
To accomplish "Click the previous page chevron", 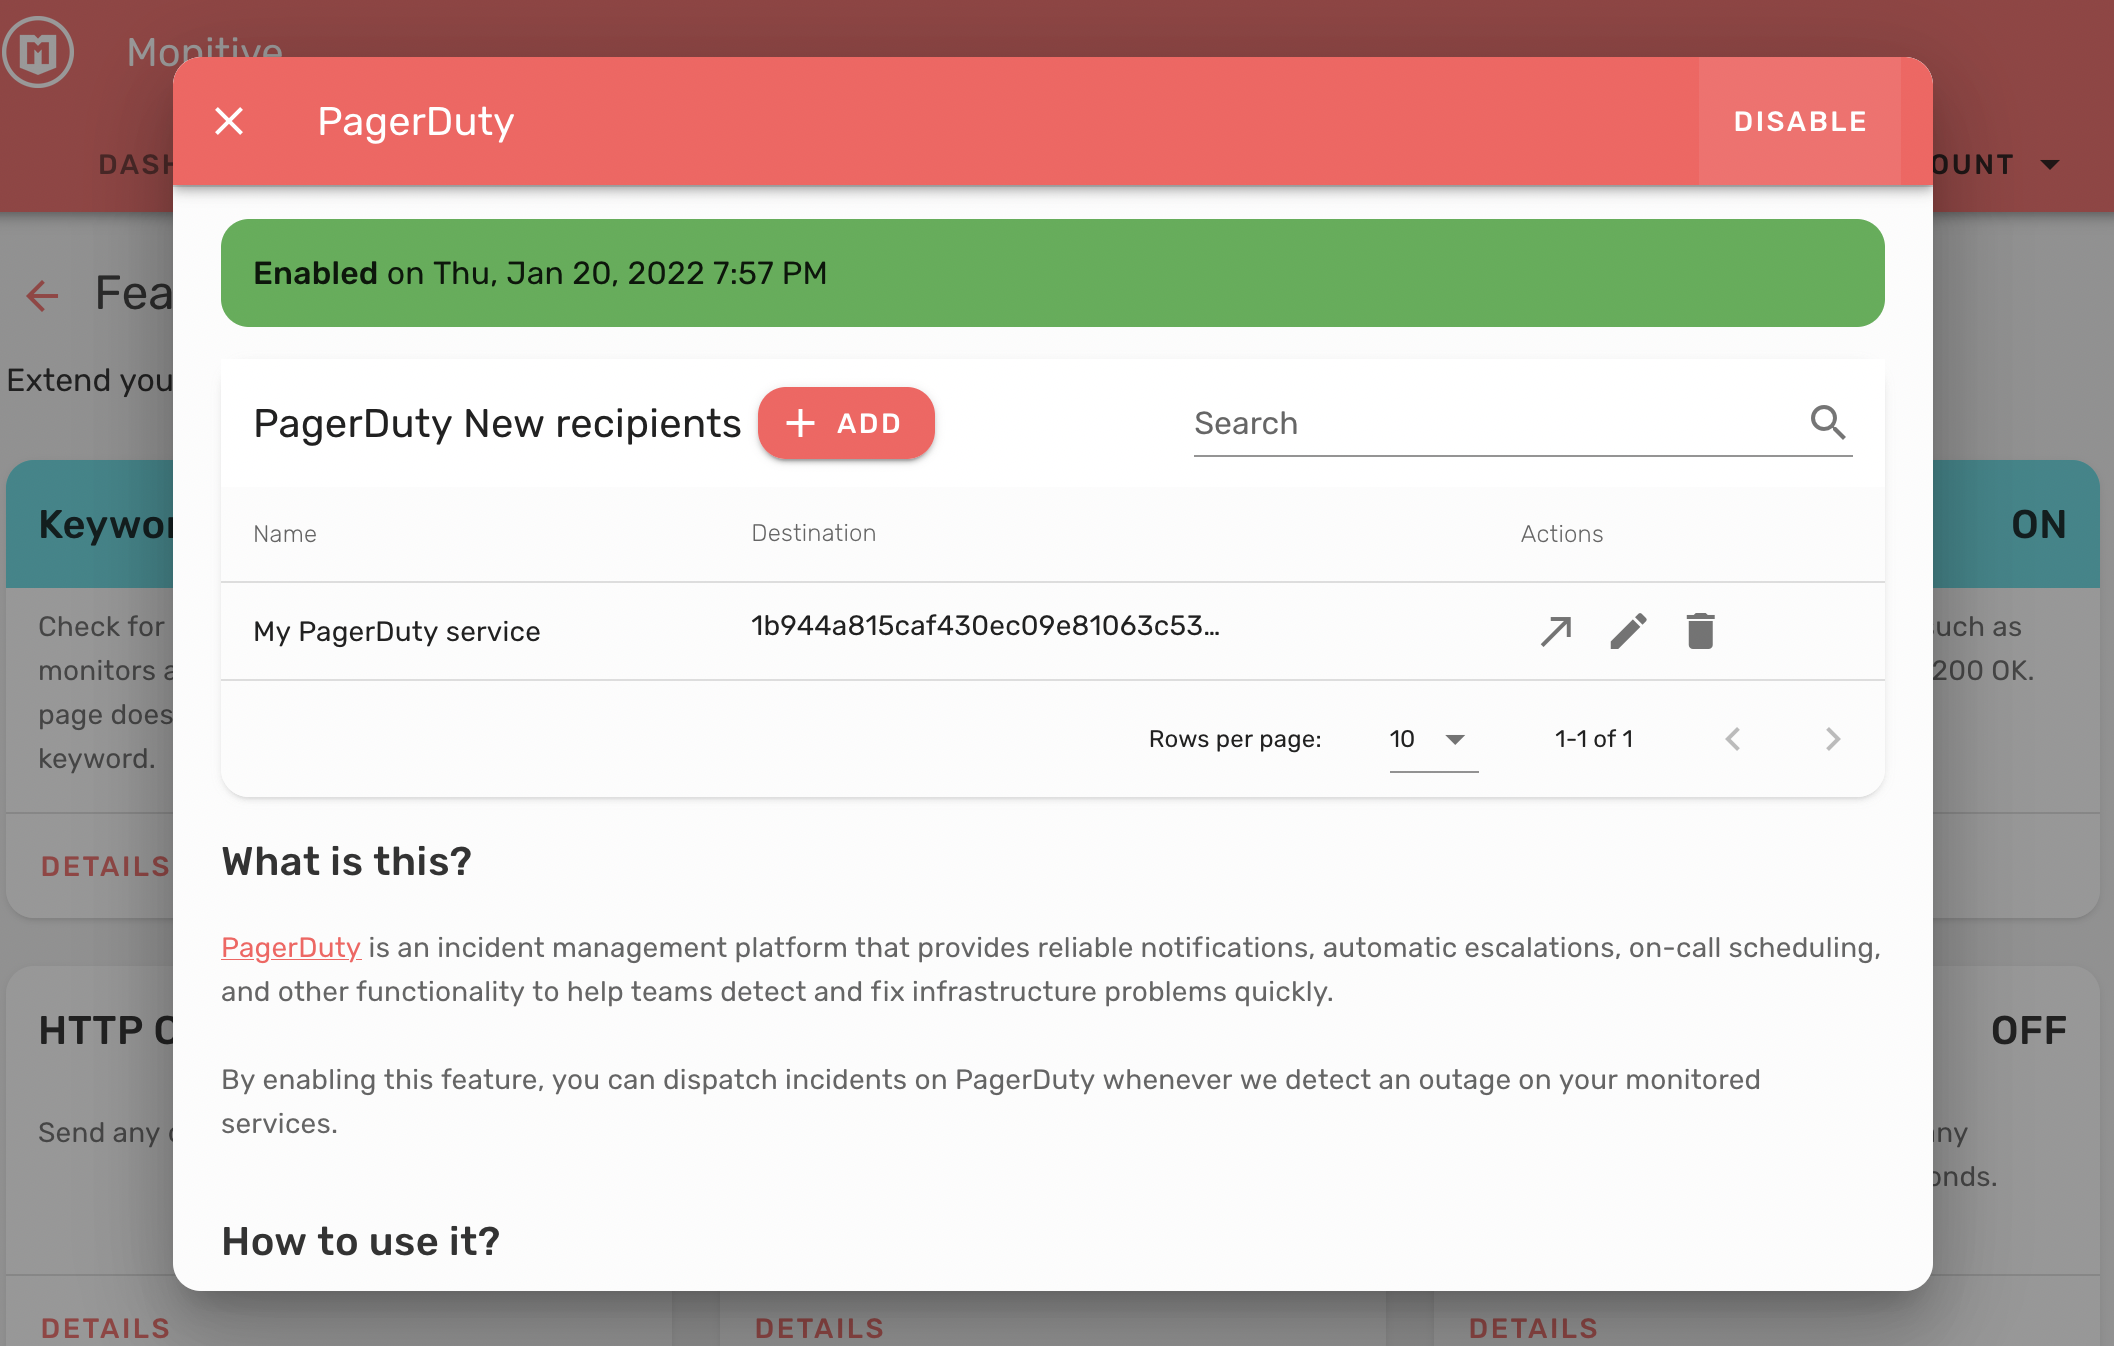I will tap(1733, 739).
